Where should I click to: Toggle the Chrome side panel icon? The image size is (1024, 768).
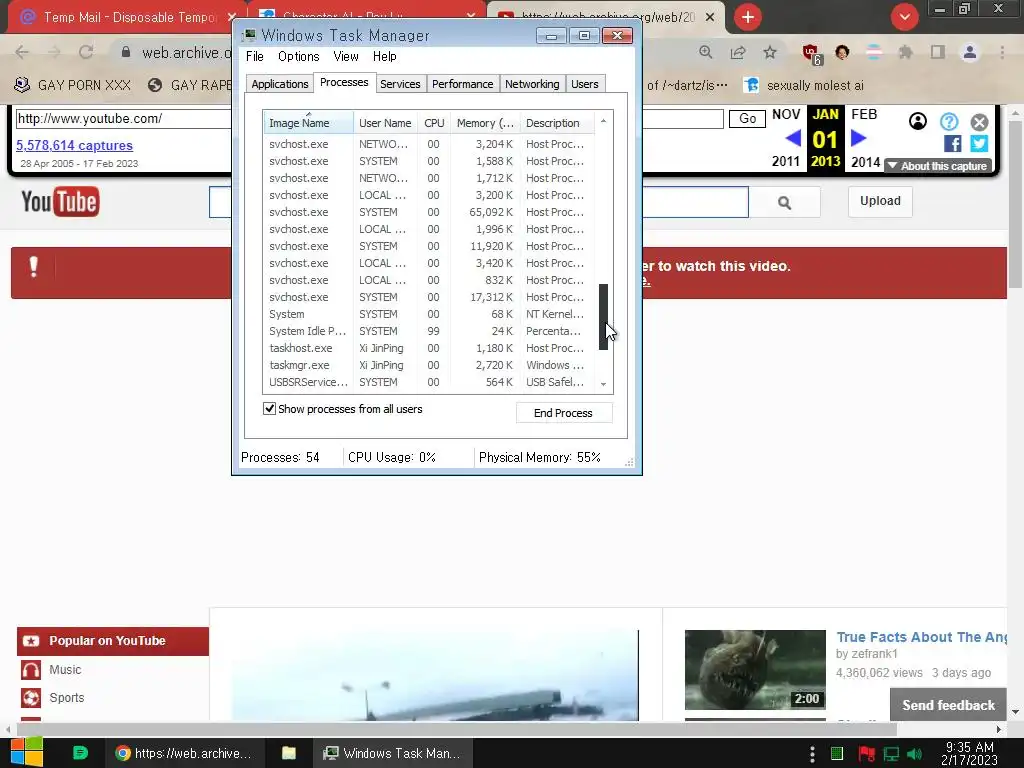pyautogui.click(x=937, y=52)
